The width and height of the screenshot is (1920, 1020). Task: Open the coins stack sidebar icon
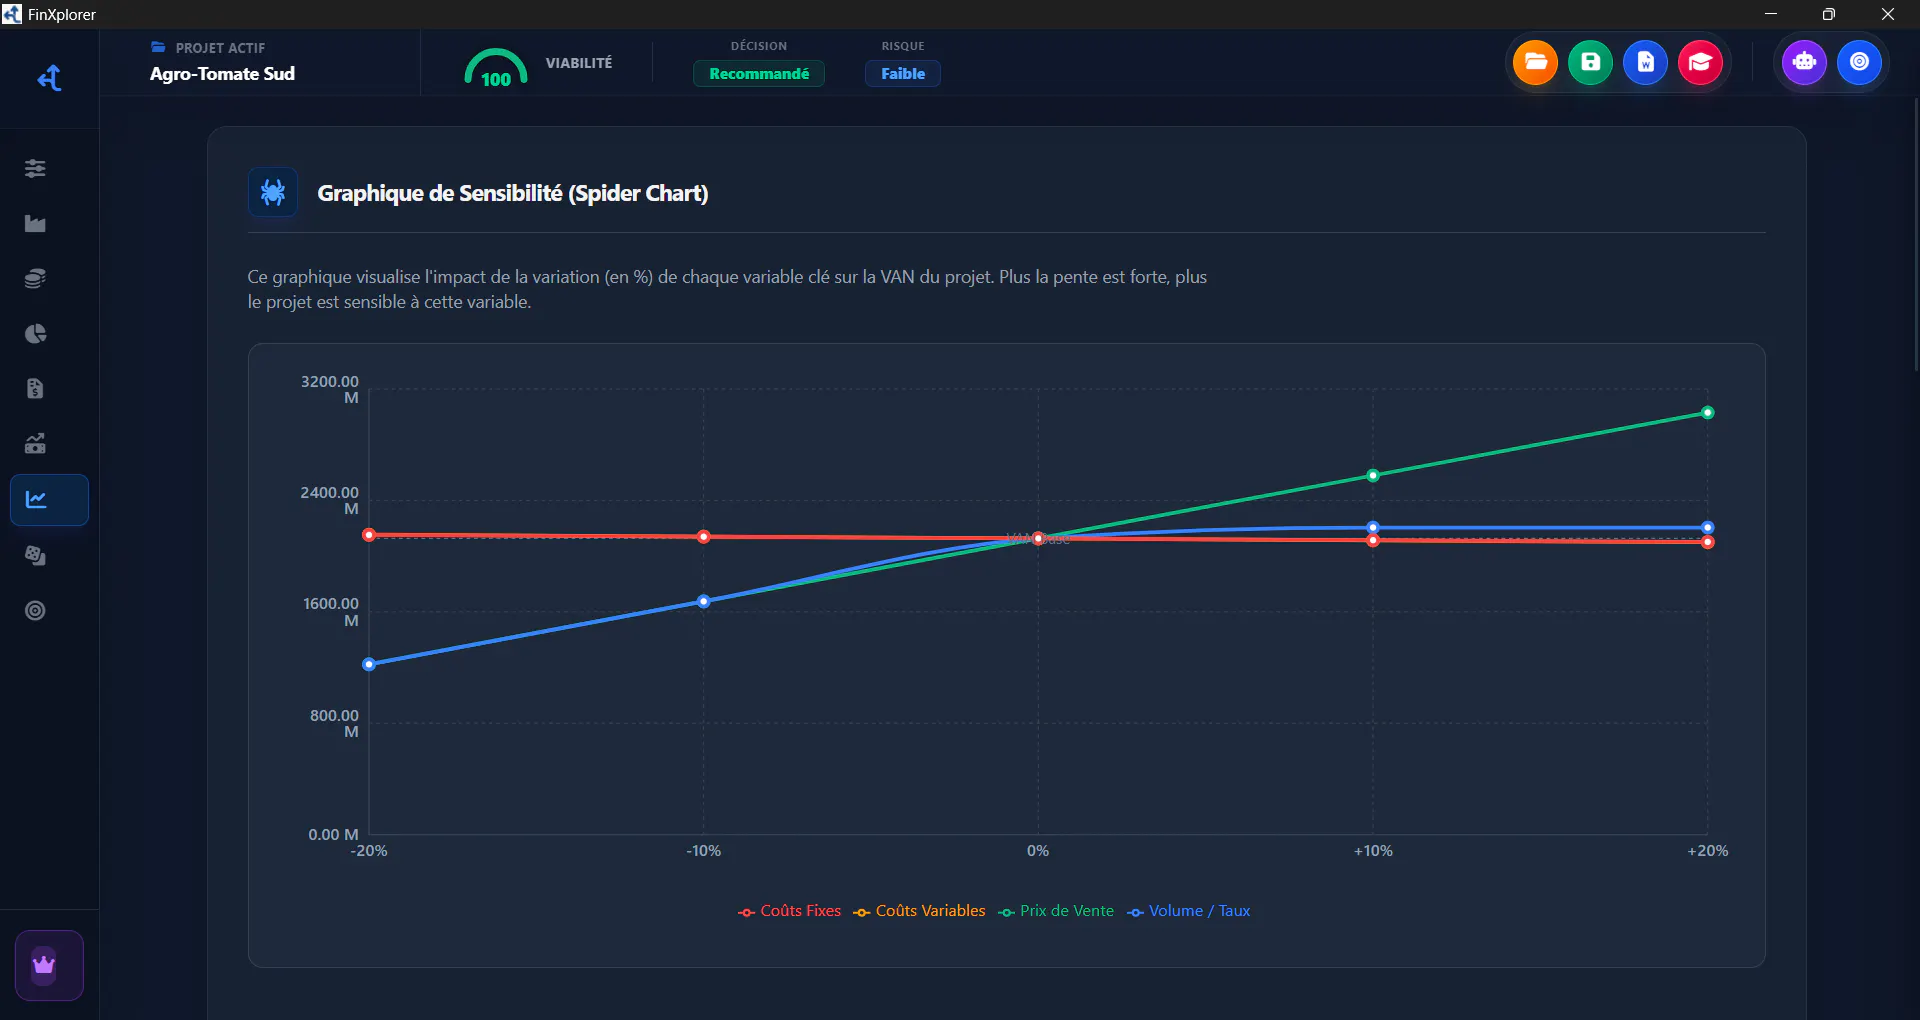[x=35, y=278]
